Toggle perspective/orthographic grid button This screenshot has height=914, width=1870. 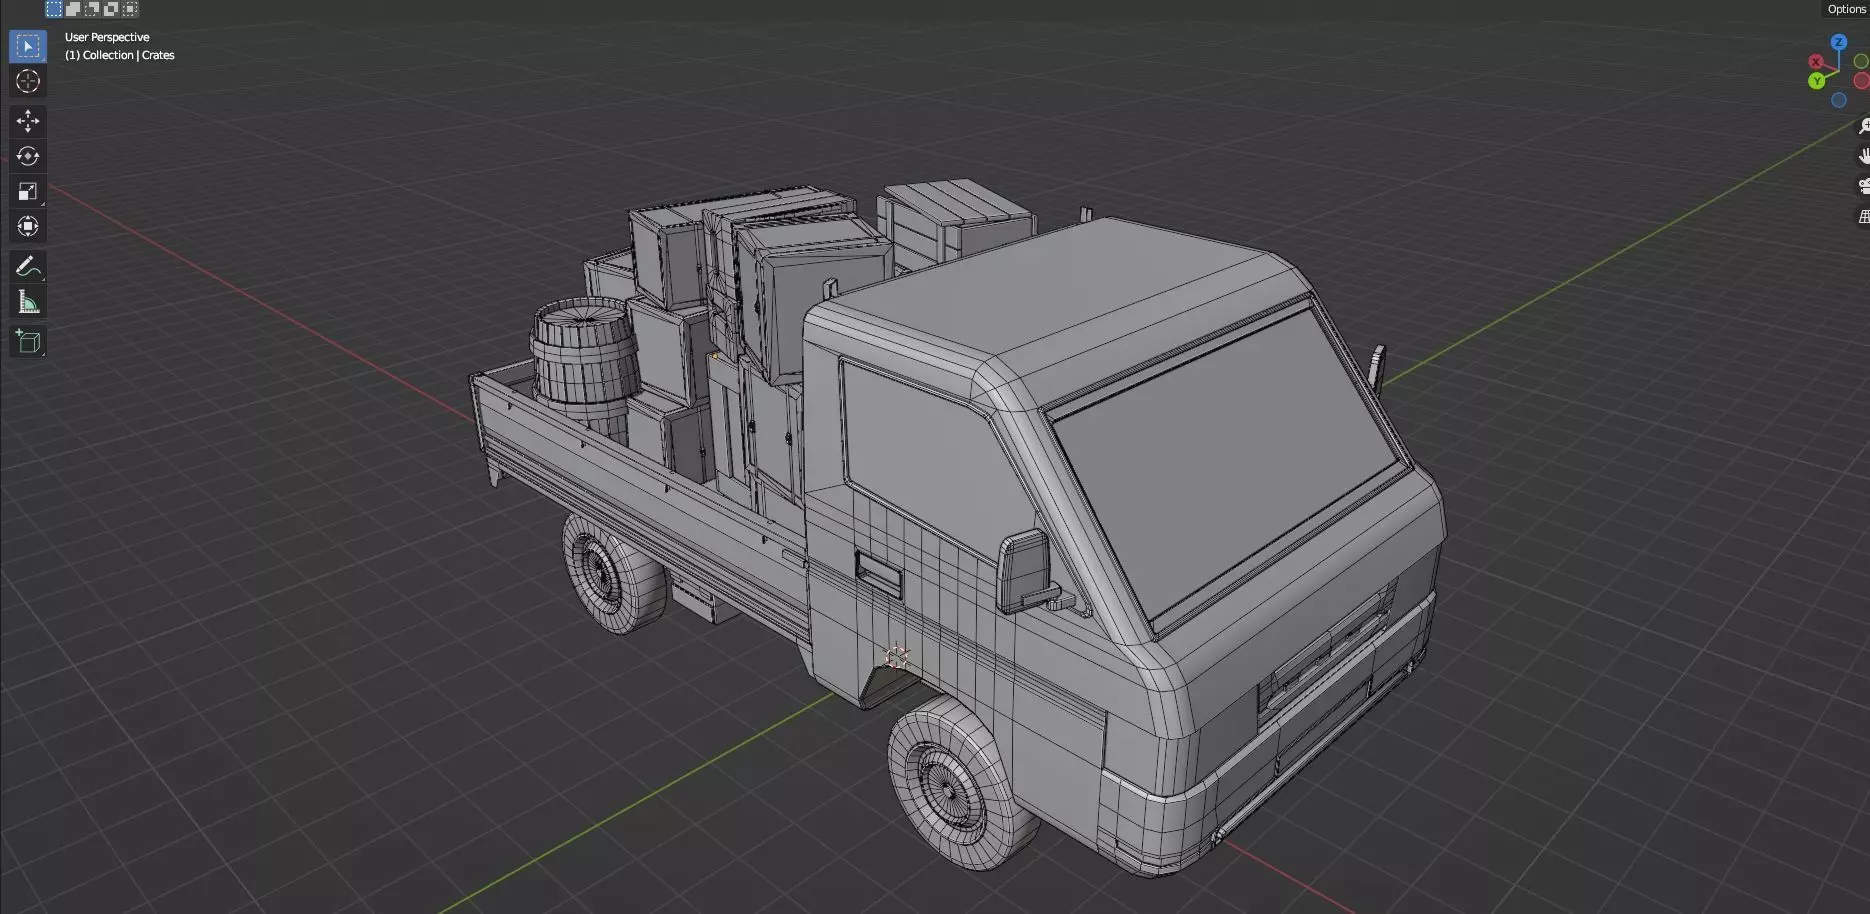1864,216
